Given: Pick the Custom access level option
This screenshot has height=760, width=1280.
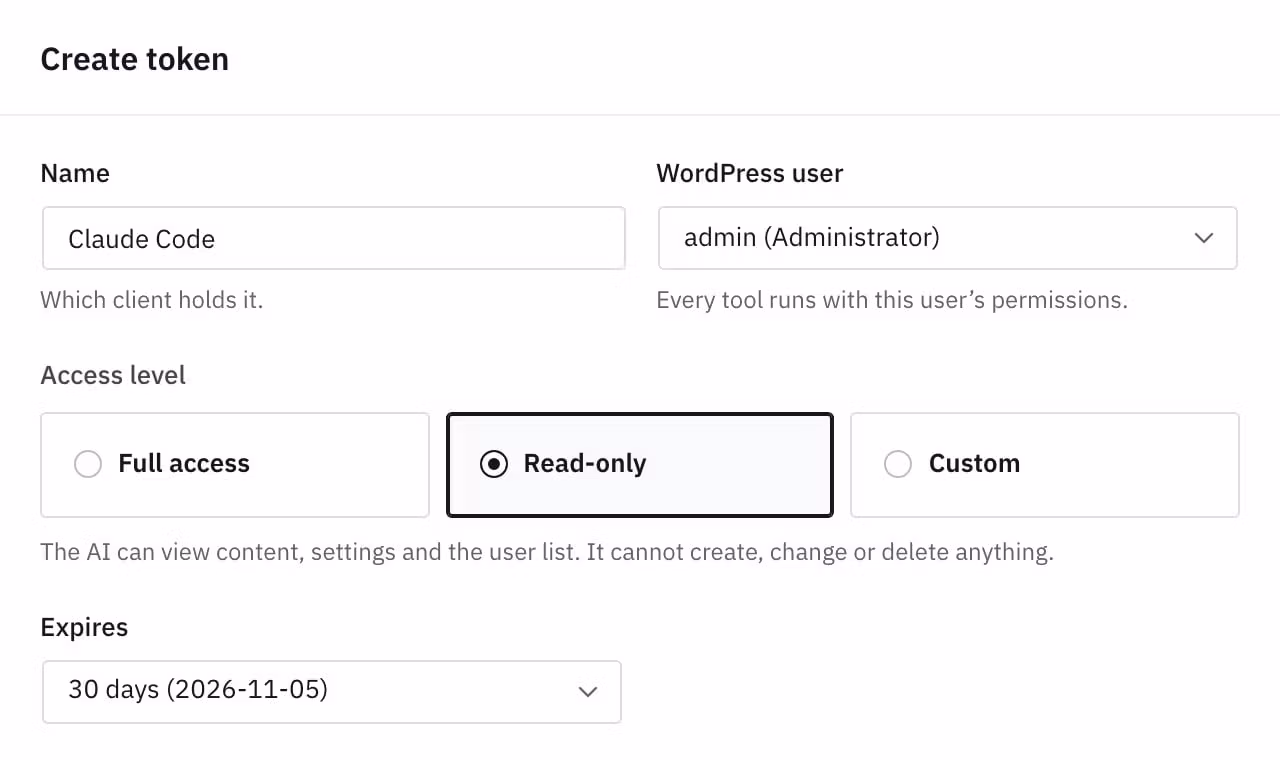Looking at the screenshot, I should tap(1045, 464).
